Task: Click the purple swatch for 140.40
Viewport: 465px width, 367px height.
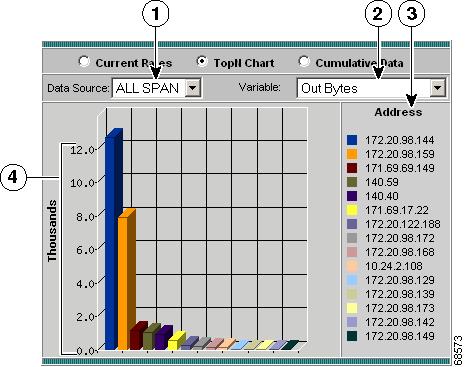Action: point(352,196)
